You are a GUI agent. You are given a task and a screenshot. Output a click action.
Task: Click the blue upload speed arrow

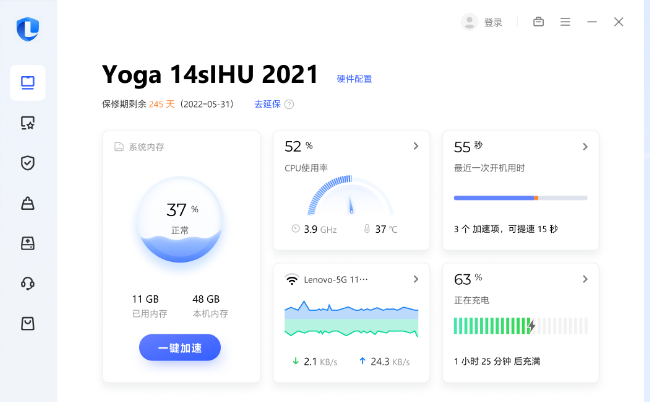362,361
